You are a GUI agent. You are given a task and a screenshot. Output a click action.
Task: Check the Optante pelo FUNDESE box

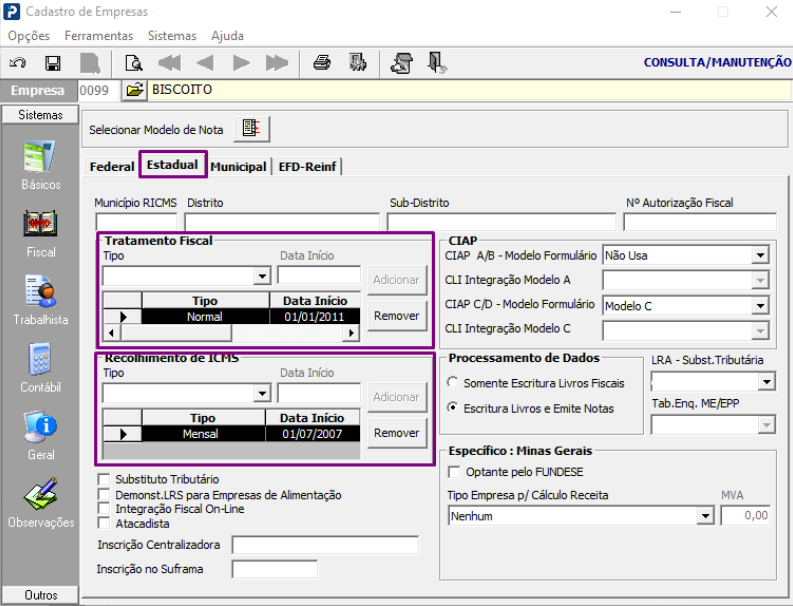pyautogui.click(x=455, y=472)
